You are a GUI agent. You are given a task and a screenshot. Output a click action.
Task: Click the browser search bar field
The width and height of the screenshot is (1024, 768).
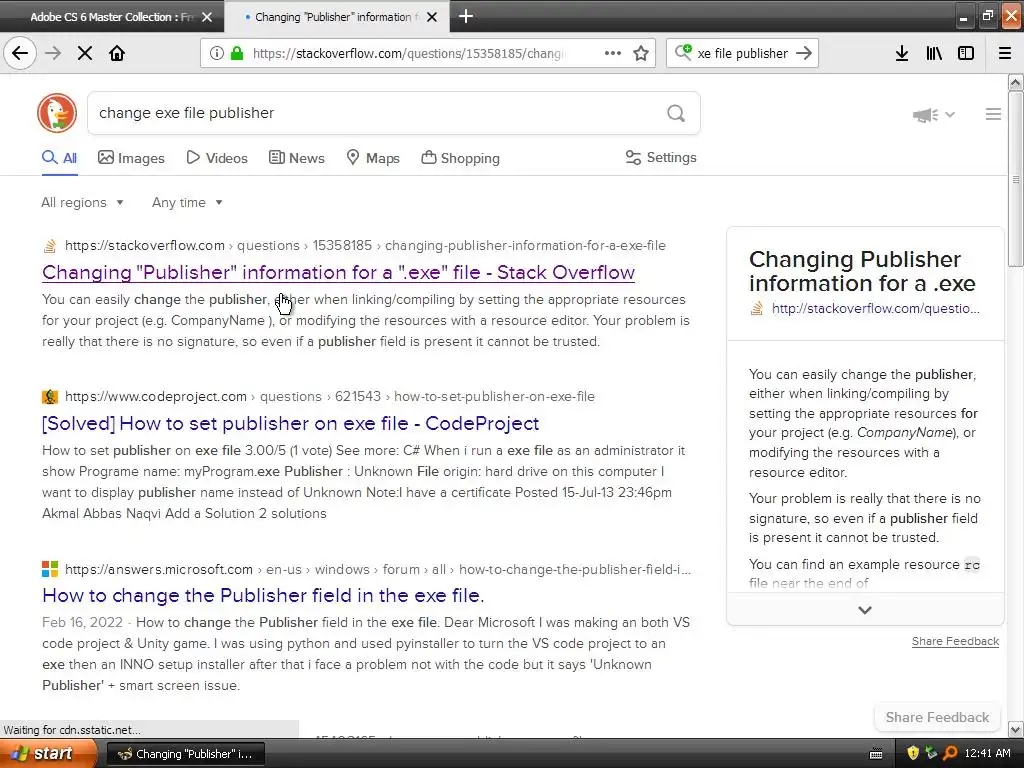click(743, 53)
